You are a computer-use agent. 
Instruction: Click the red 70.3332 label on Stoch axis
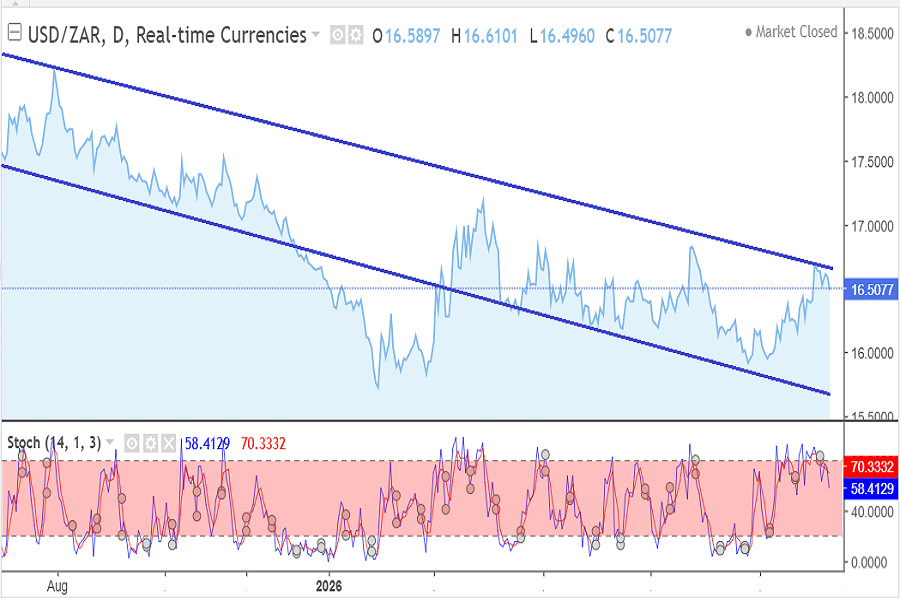click(x=871, y=466)
